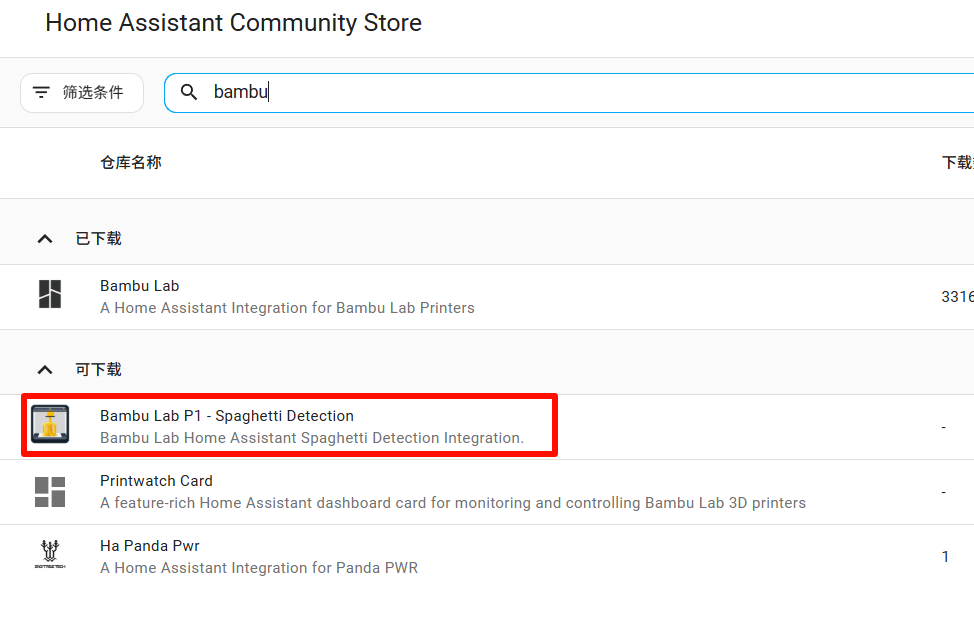974x627 pixels.
Task: Sort by the 下载 column header
Action: [956, 162]
